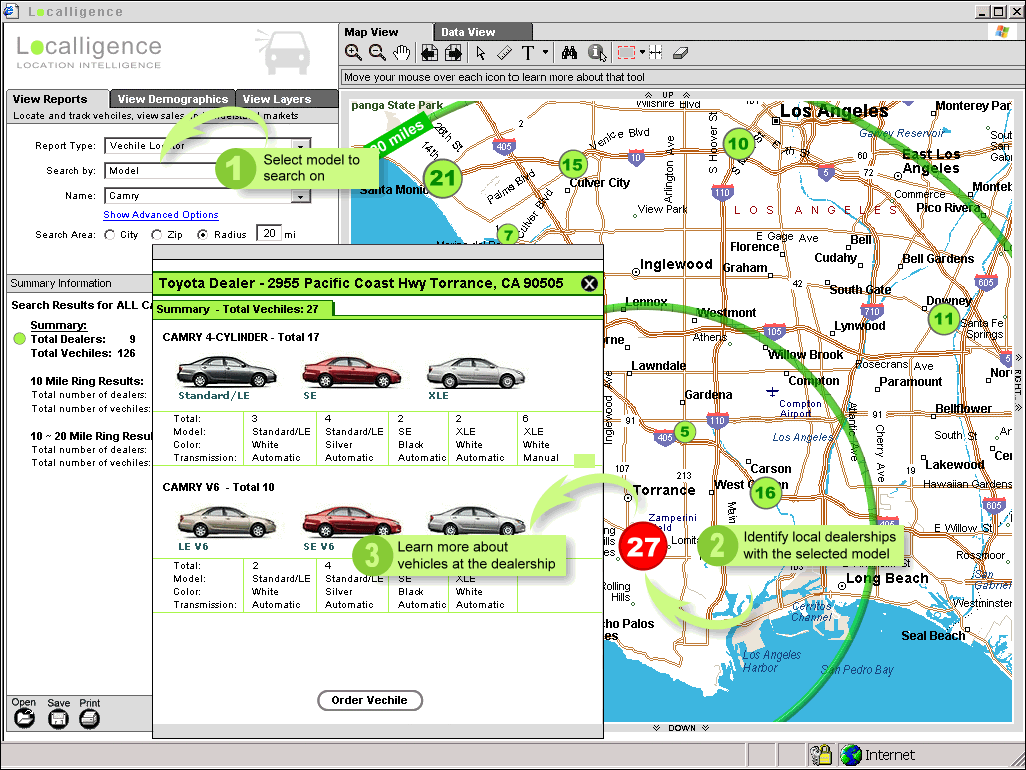1026x770 pixels.
Task: Select the T text label tool
Action: click(528, 52)
